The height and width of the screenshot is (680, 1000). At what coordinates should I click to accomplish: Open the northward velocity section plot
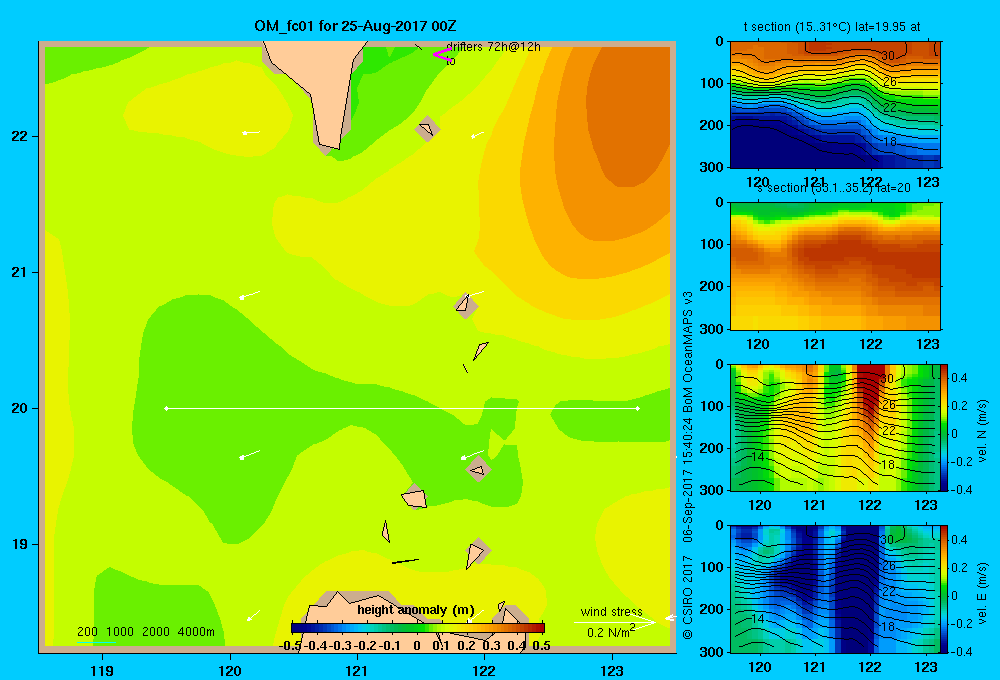(834, 427)
